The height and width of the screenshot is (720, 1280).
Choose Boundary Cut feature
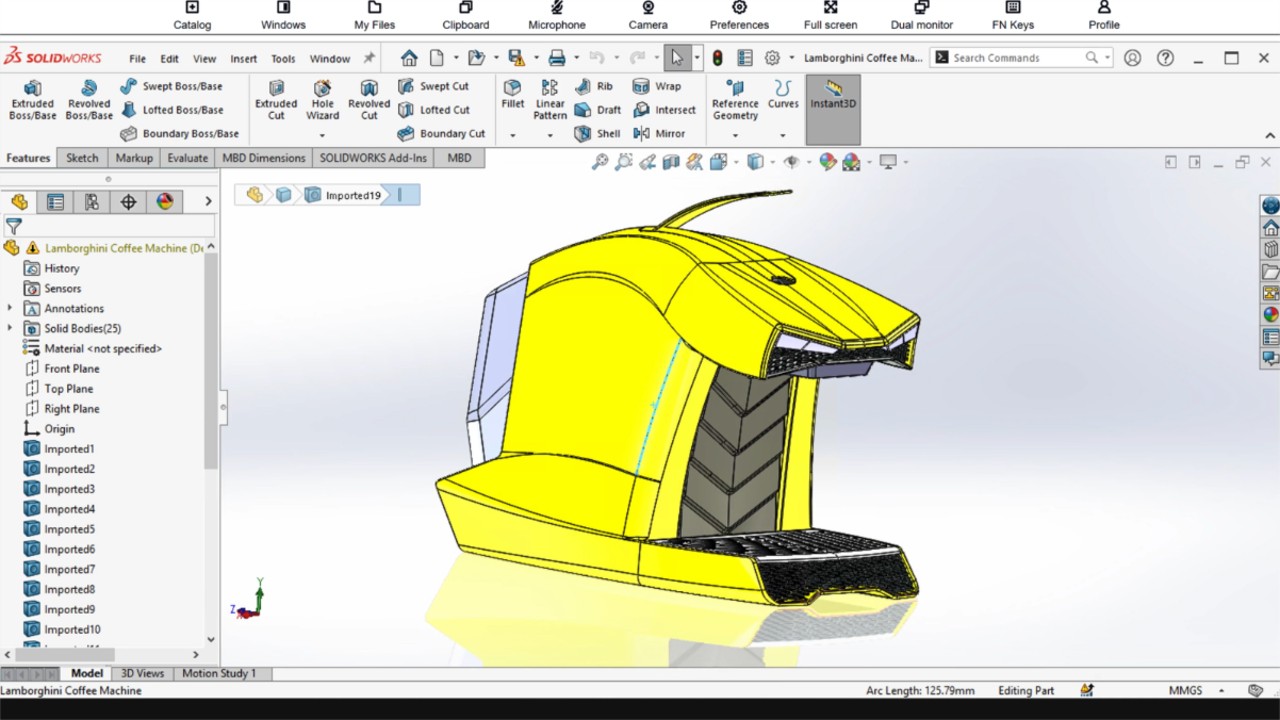pyautogui.click(x=441, y=133)
